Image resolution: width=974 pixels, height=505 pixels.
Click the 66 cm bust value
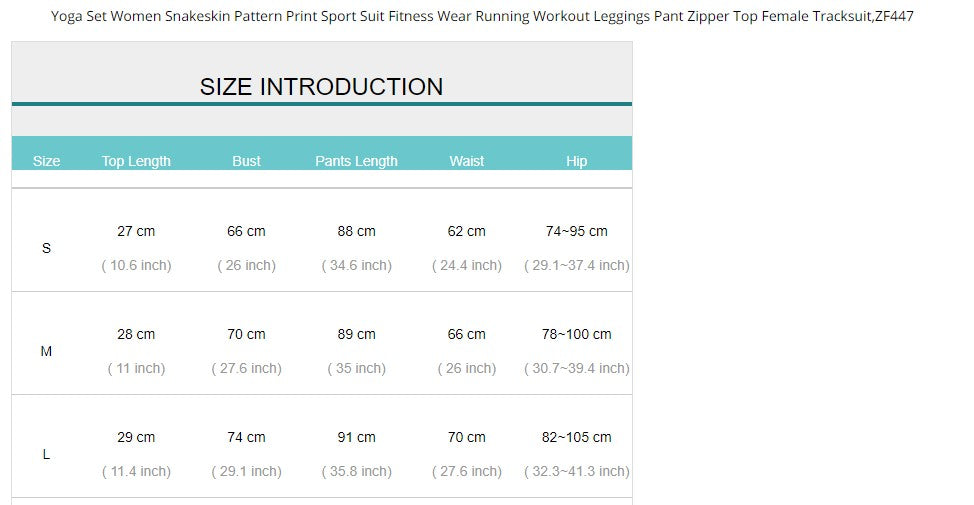click(246, 231)
